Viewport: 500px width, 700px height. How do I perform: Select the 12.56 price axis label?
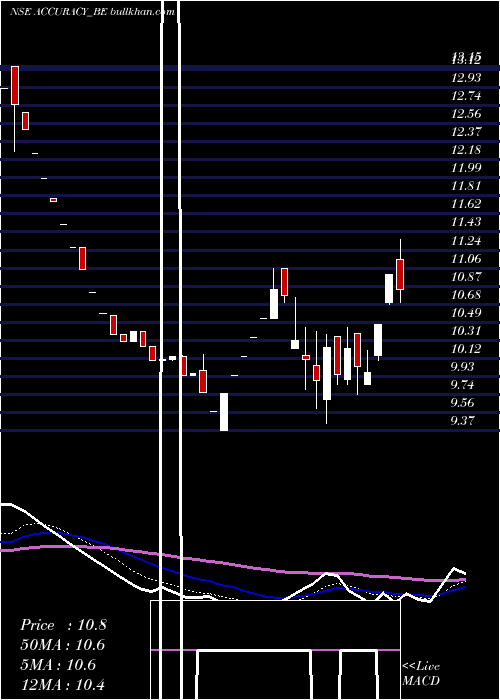point(466,113)
